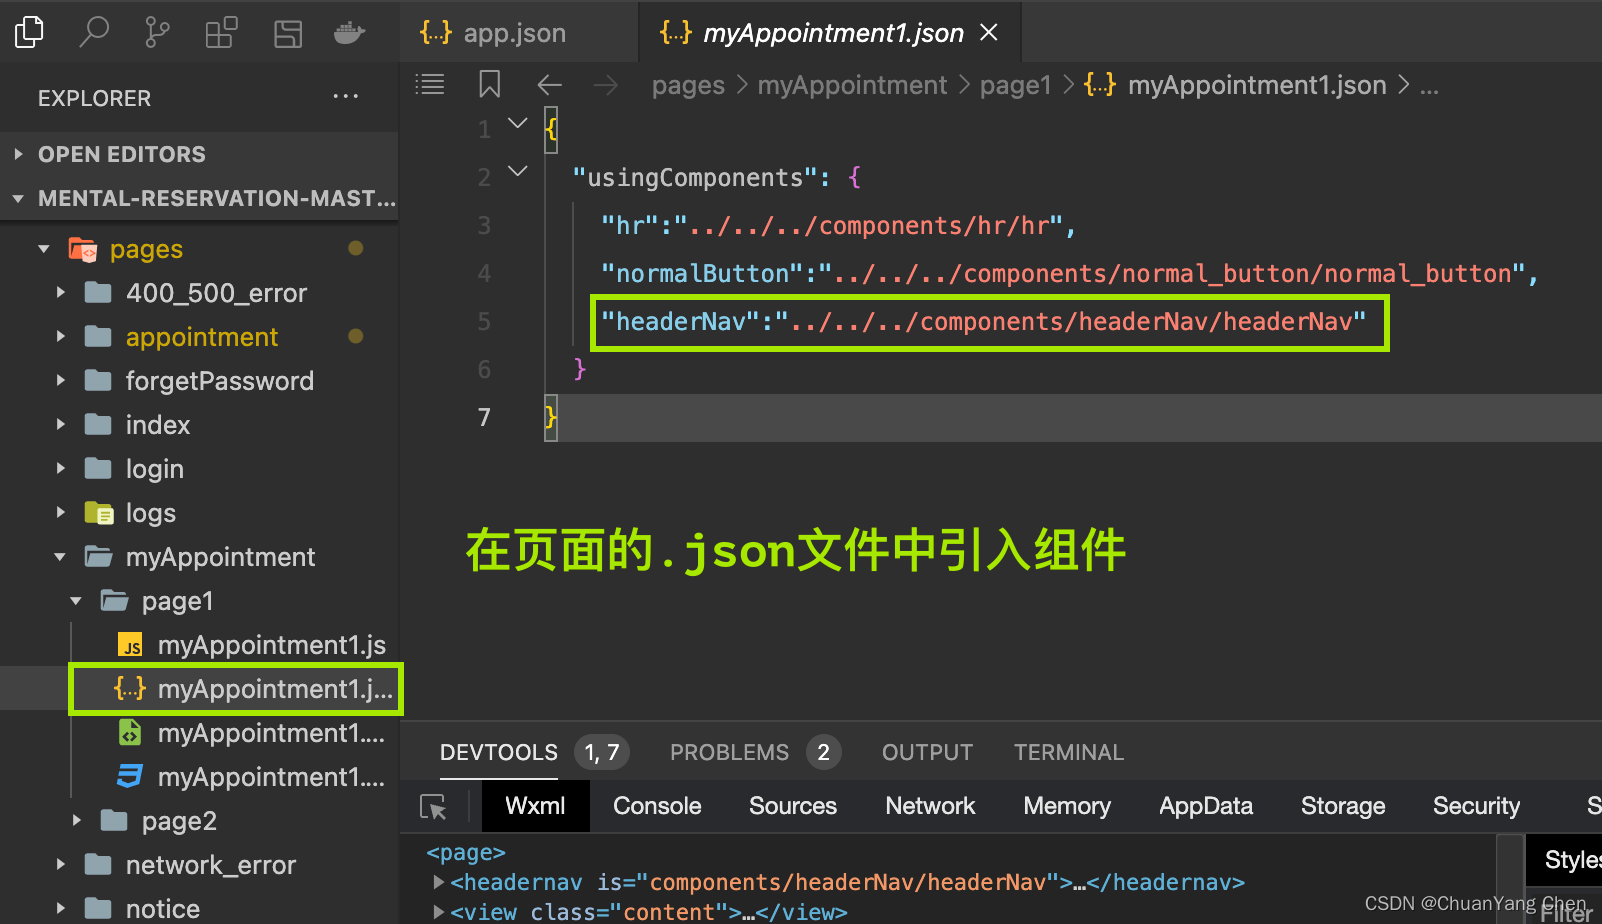Screen dimensions: 1602x924
Task: Switch to the TERMINAL panel tab
Action: (1069, 752)
